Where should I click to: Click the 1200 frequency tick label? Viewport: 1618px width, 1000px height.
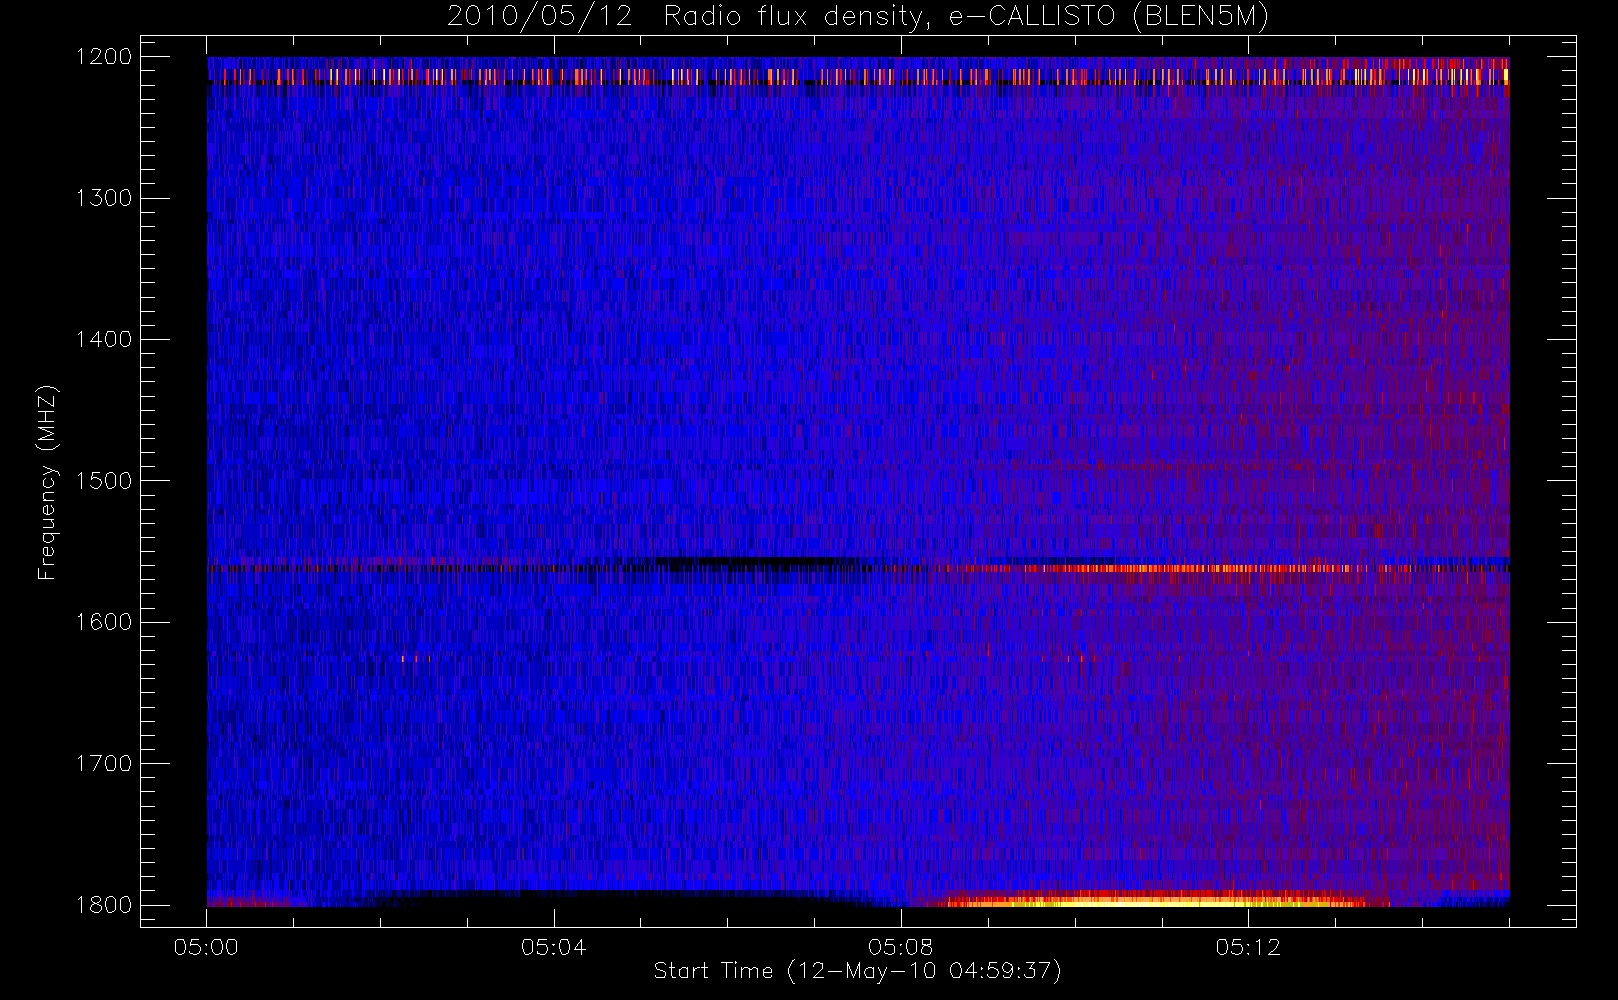coord(104,57)
